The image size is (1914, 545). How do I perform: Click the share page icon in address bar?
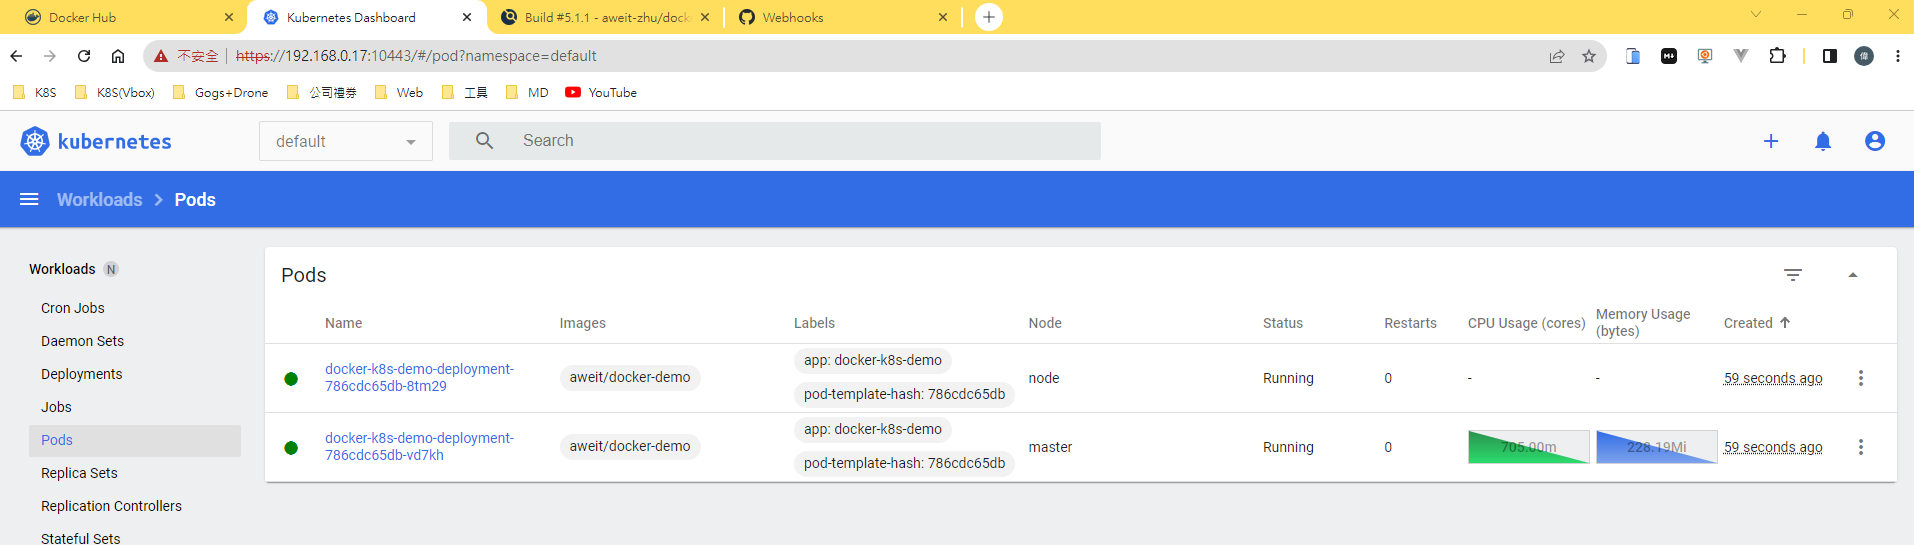(x=1557, y=56)
